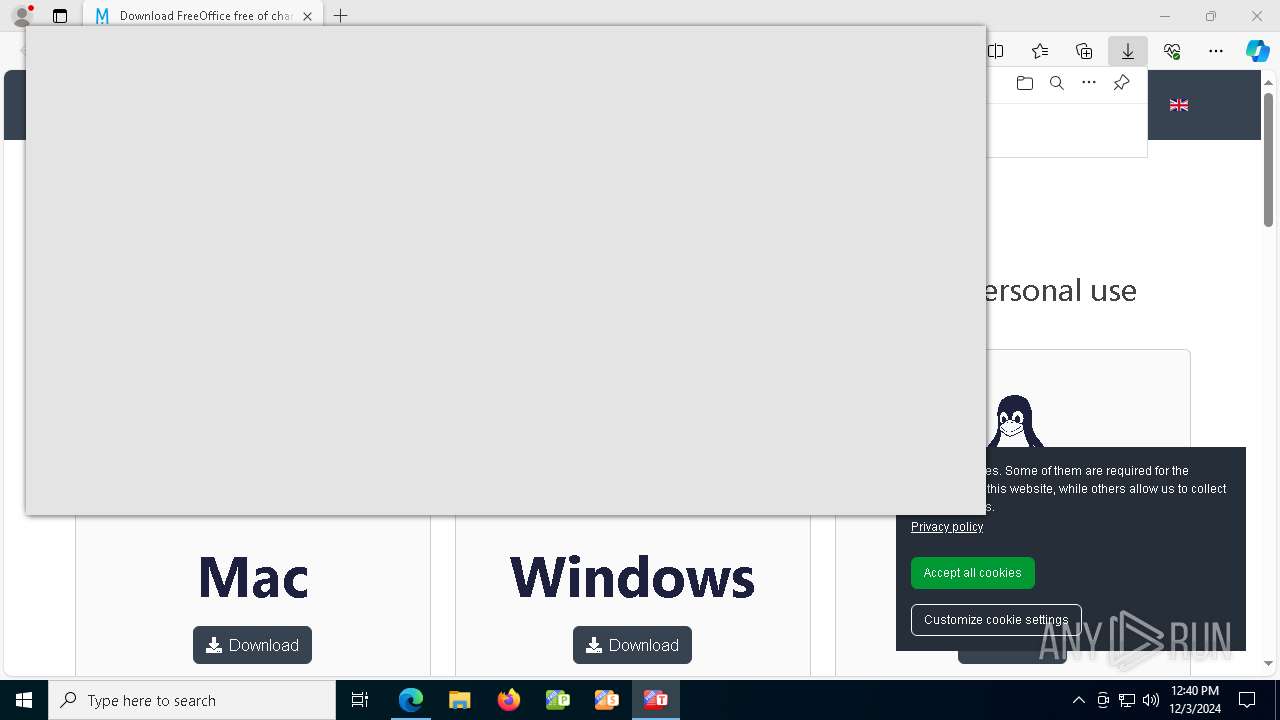Pin the downloads panel
Viewport: 1280px width, 720px height.
click(1121, 83)
